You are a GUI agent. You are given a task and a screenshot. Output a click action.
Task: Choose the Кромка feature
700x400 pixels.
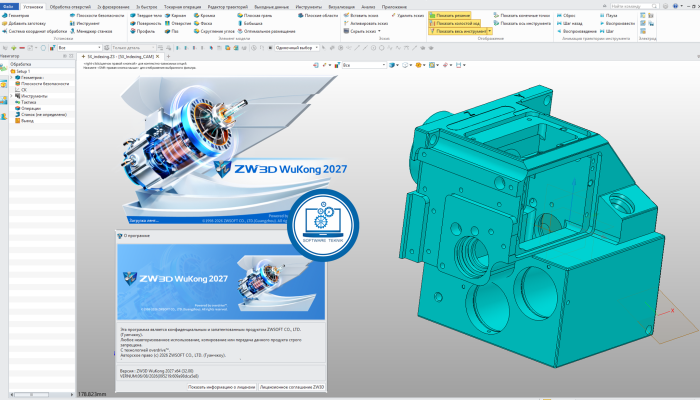point(204,15)
